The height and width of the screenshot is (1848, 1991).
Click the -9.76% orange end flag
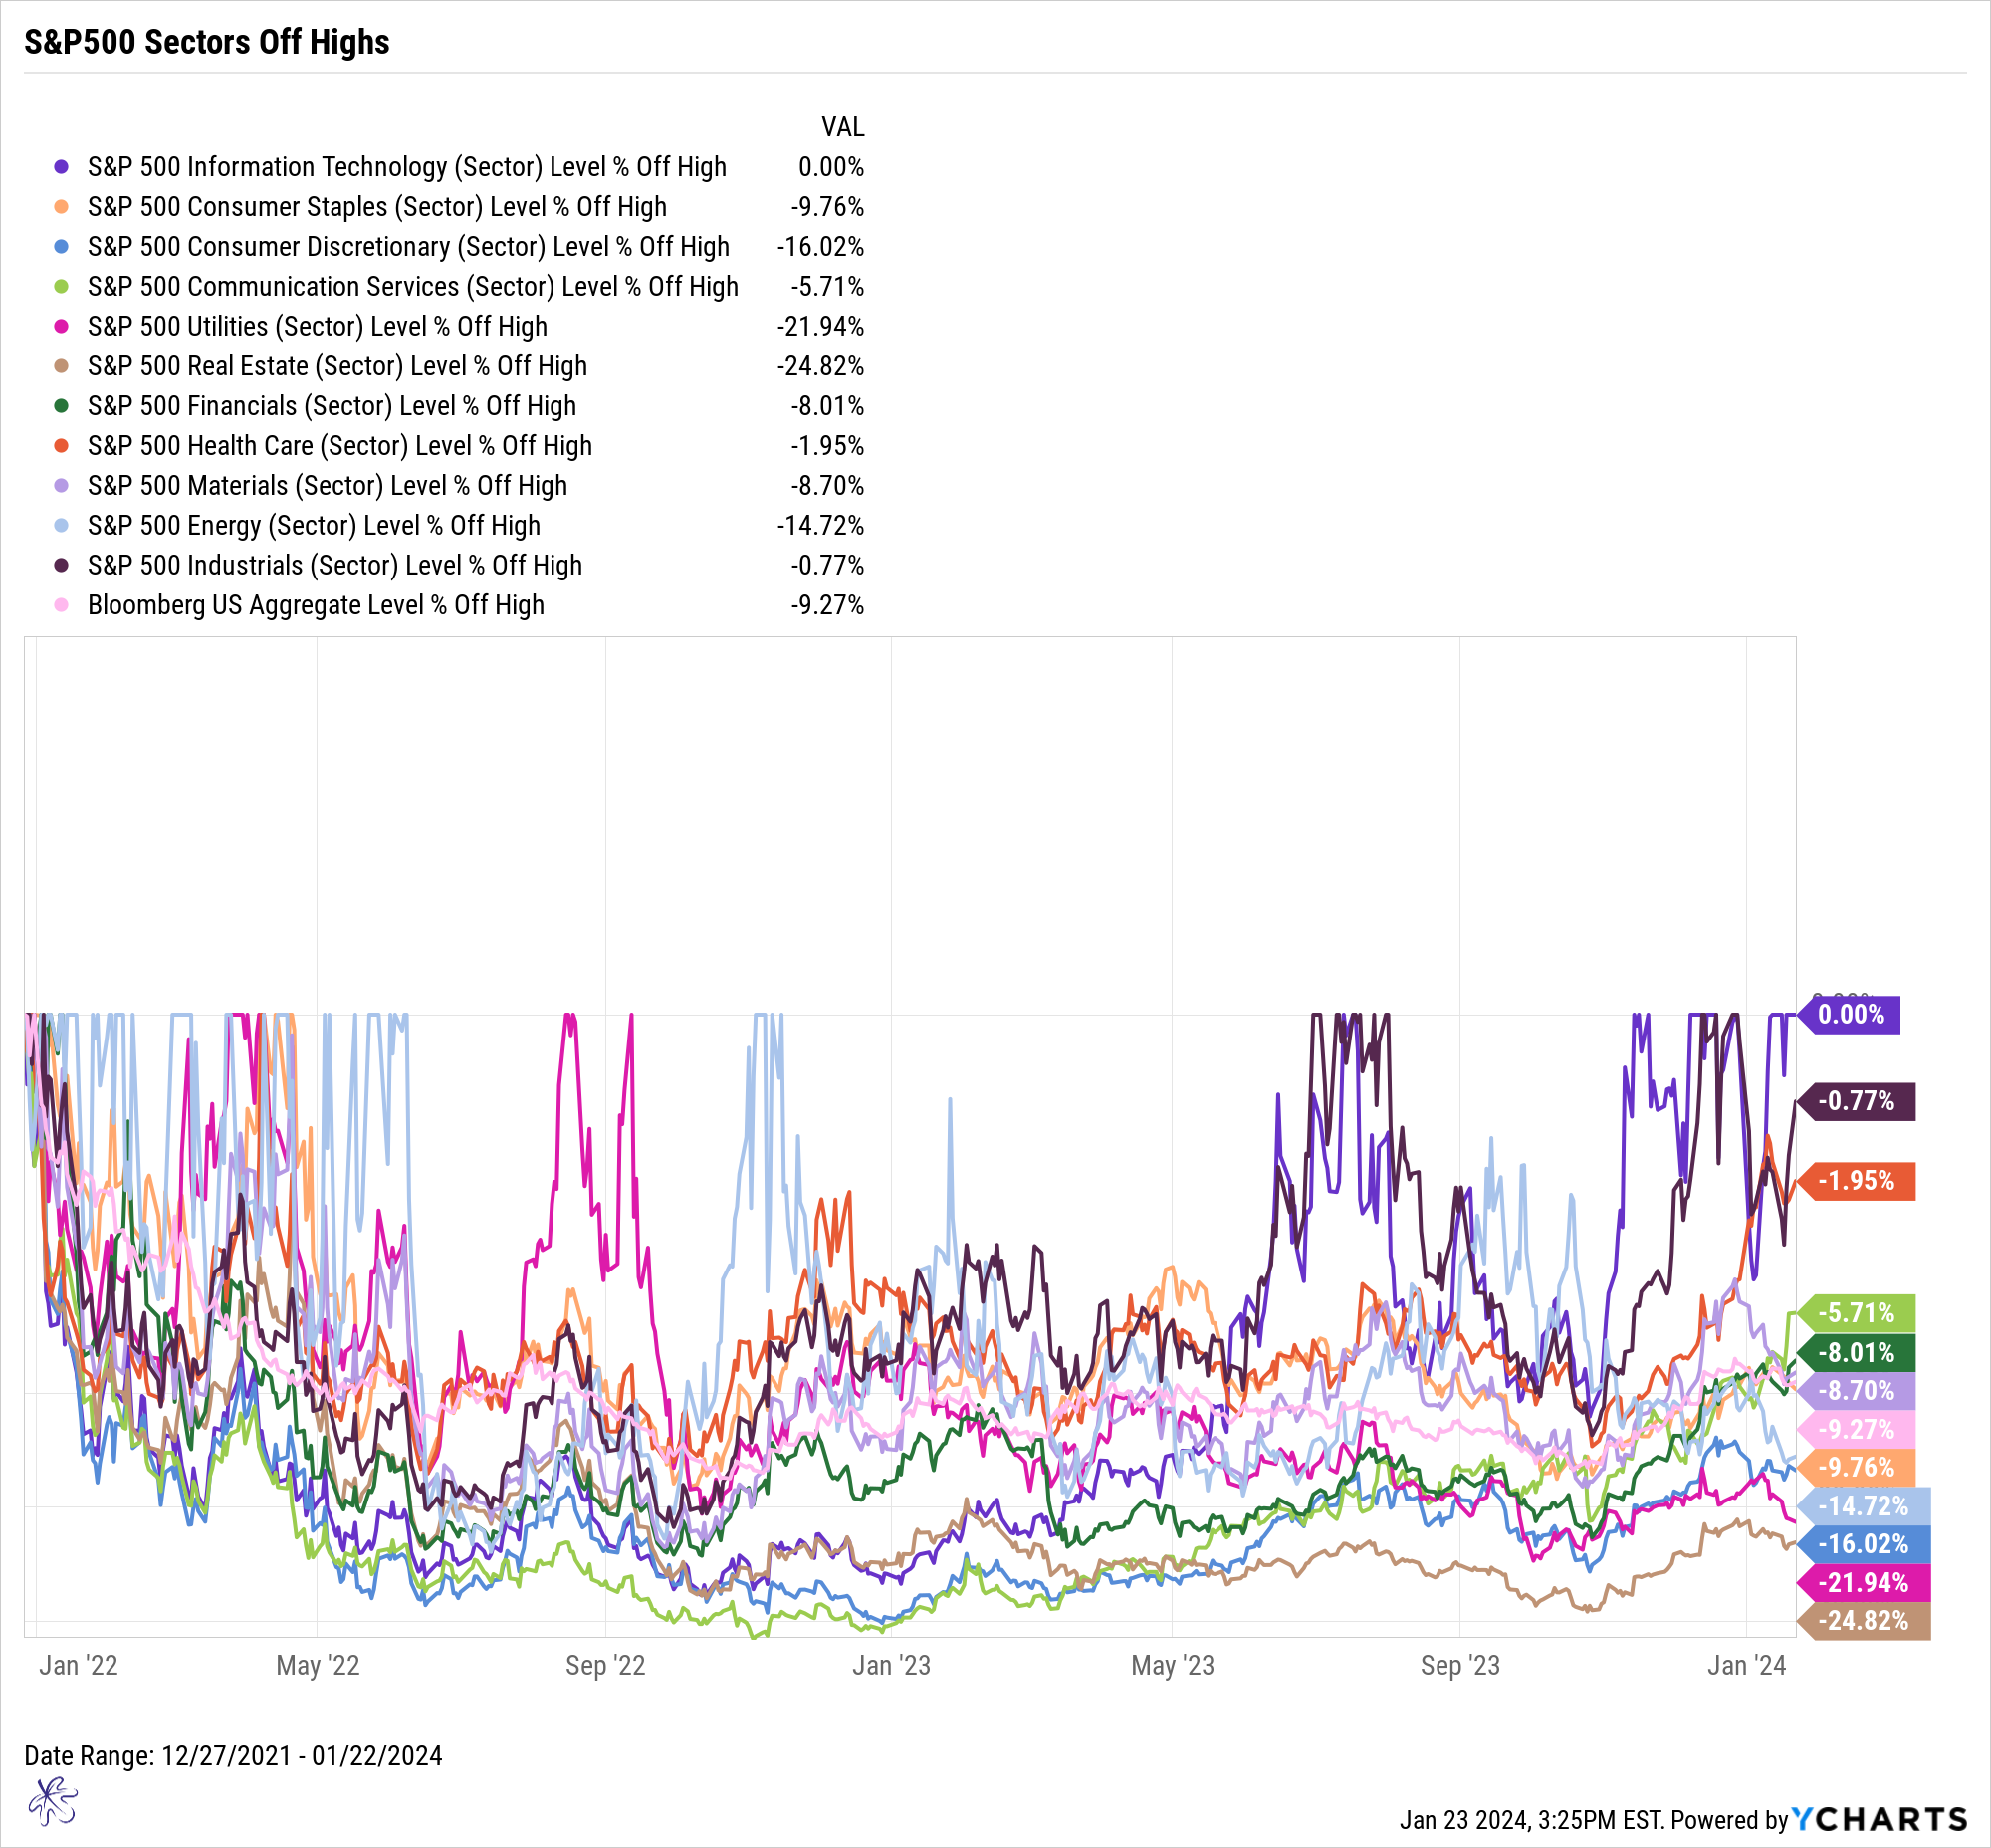(x=1856, y=1468)
